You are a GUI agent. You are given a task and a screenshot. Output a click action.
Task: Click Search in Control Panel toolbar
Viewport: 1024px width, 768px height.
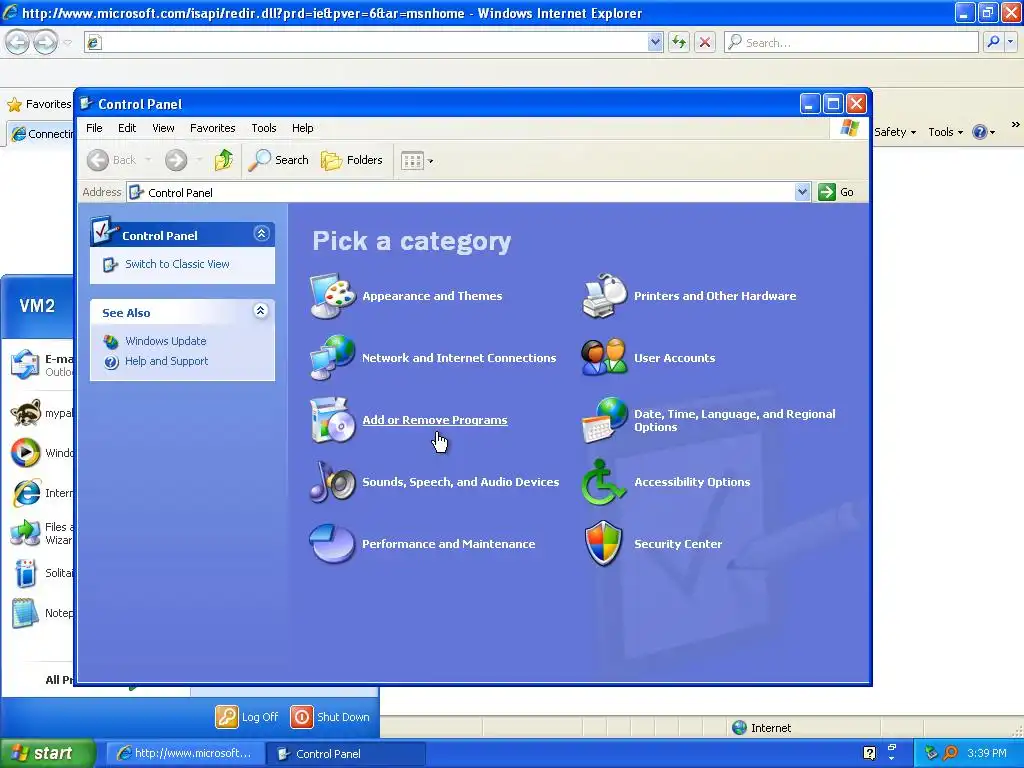279,160
